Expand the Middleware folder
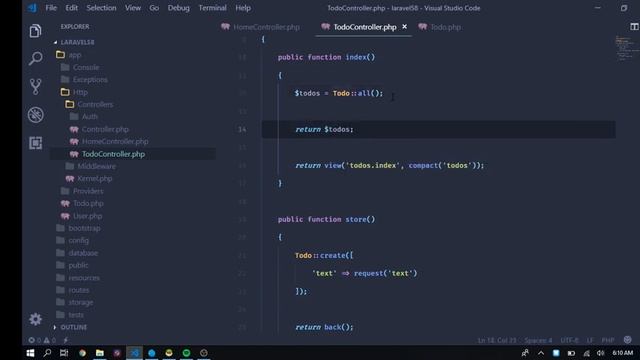640x360 pixels. pos(96,166)
